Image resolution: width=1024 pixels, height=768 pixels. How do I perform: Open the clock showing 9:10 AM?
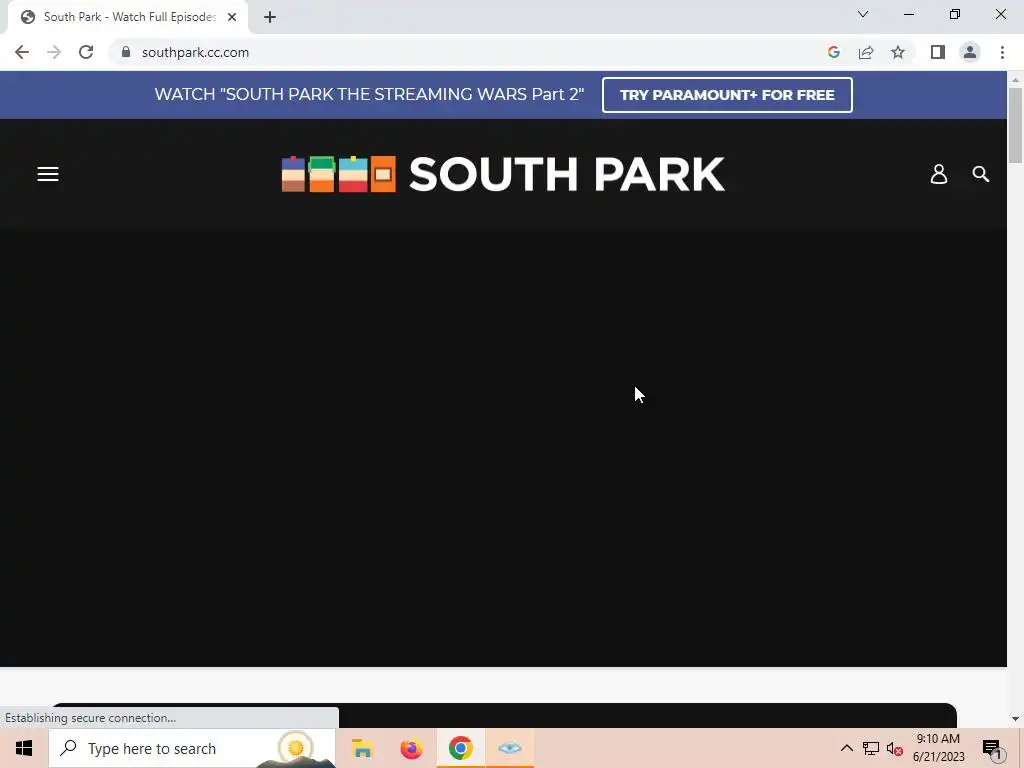(938, 748)
